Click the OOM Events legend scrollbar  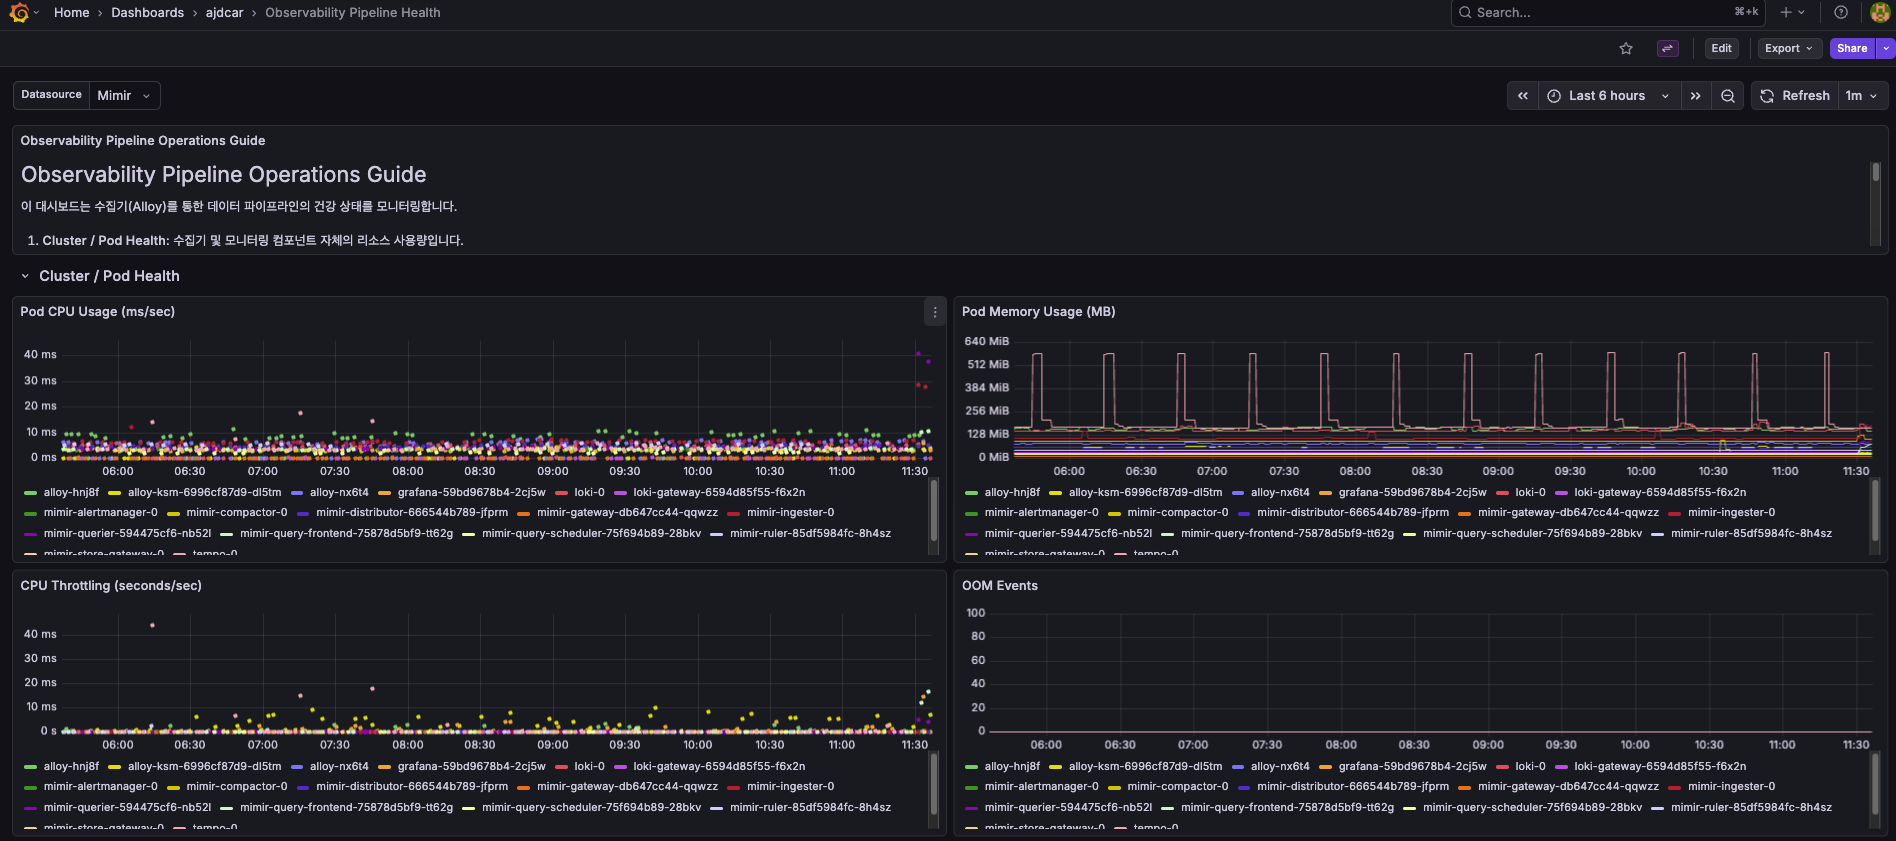[x=1875, y=789]
